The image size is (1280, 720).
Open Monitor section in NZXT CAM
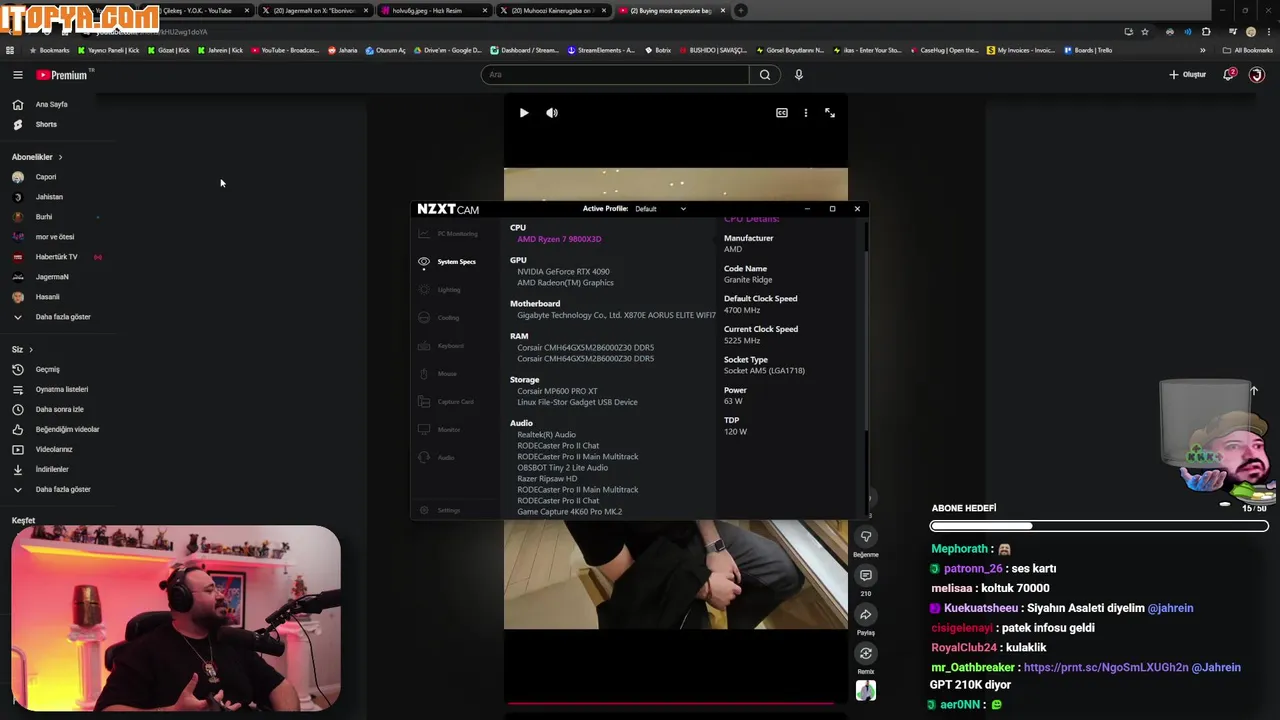440,430
